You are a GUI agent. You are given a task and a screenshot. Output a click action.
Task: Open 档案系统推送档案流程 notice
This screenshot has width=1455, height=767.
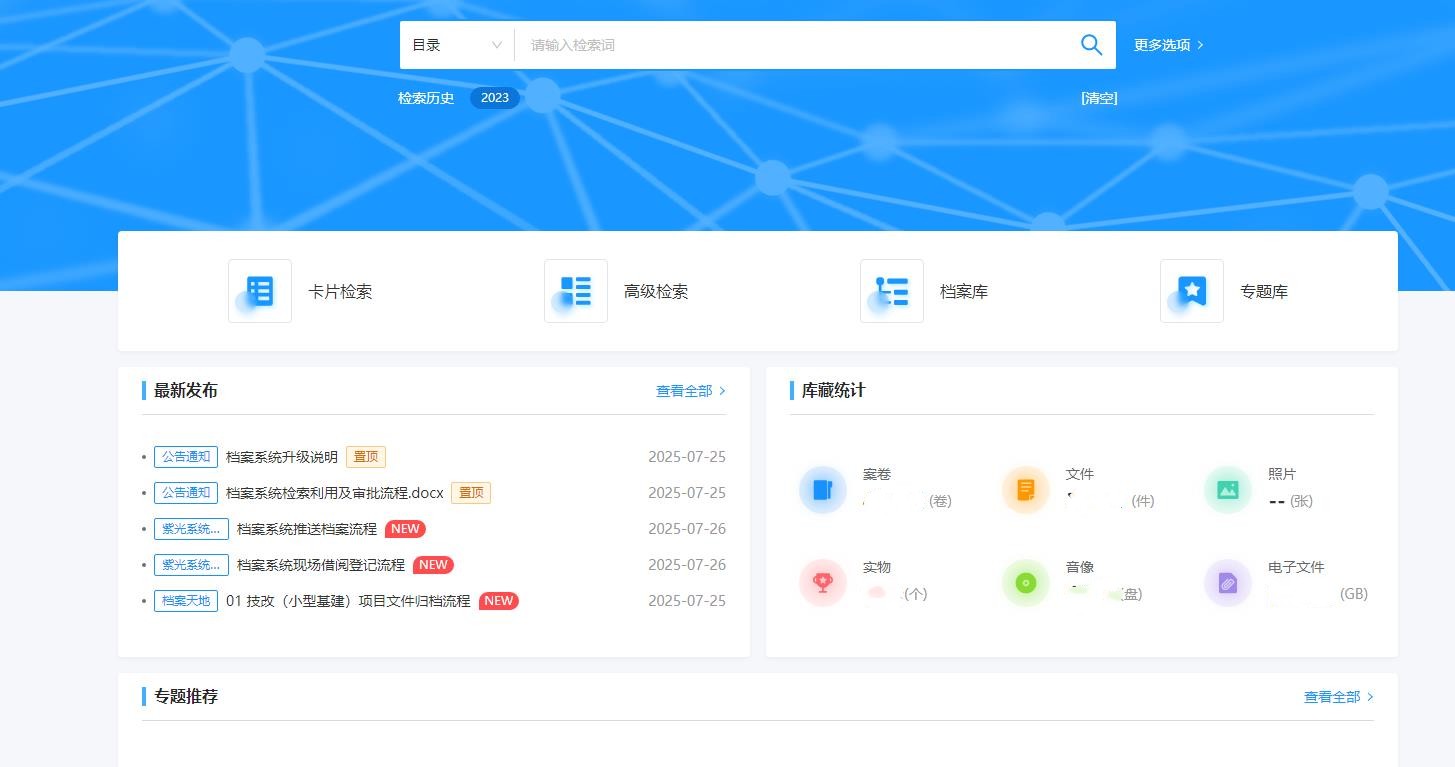pyautogui.click(x=307, y=528)
